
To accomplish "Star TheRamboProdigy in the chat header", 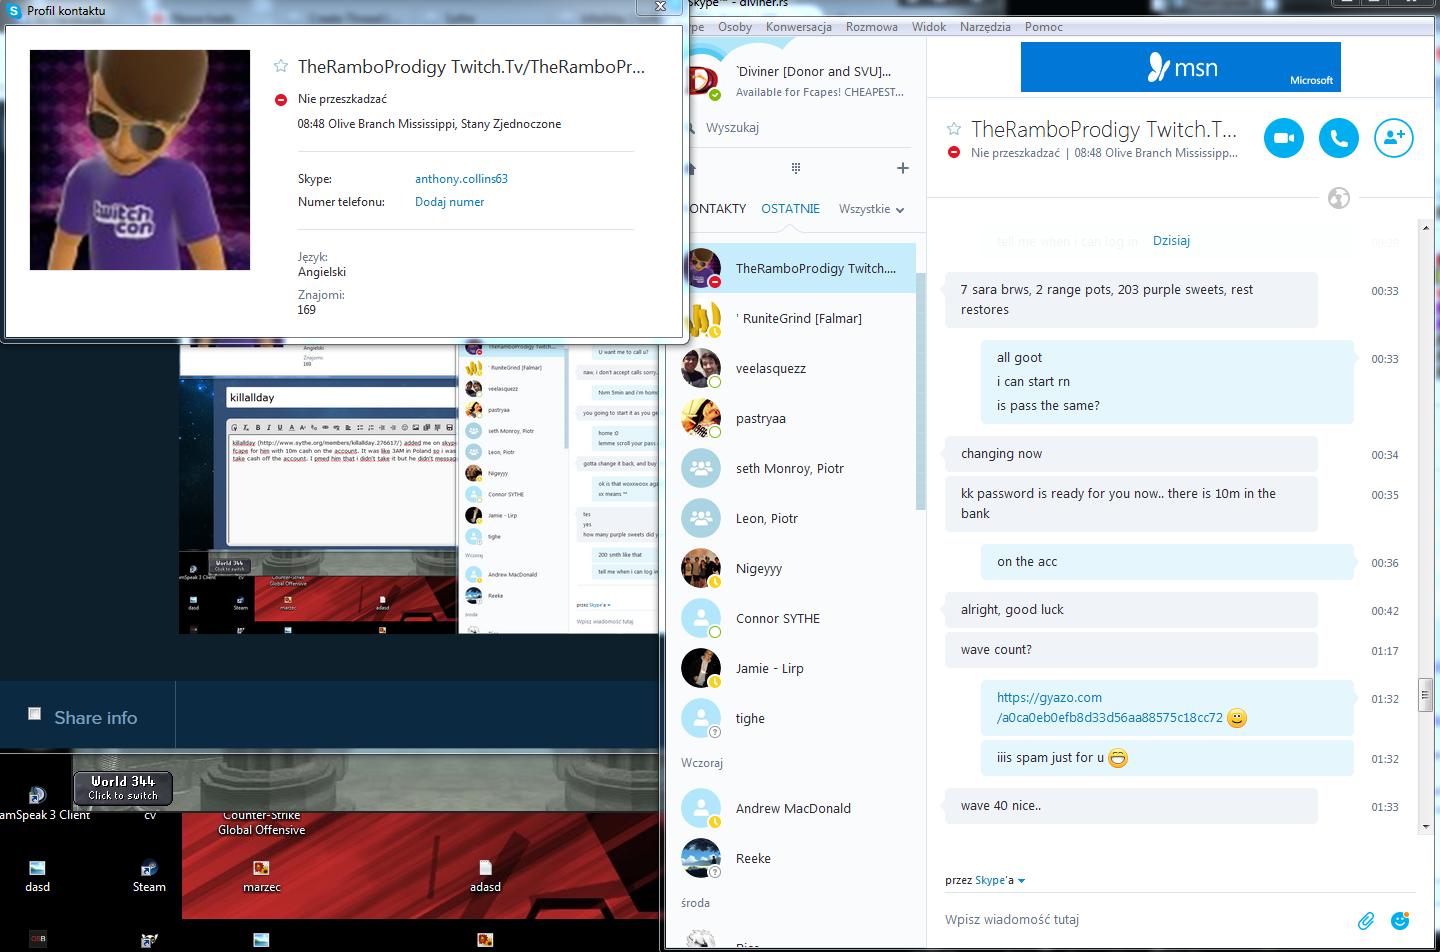I will [954, 129].
